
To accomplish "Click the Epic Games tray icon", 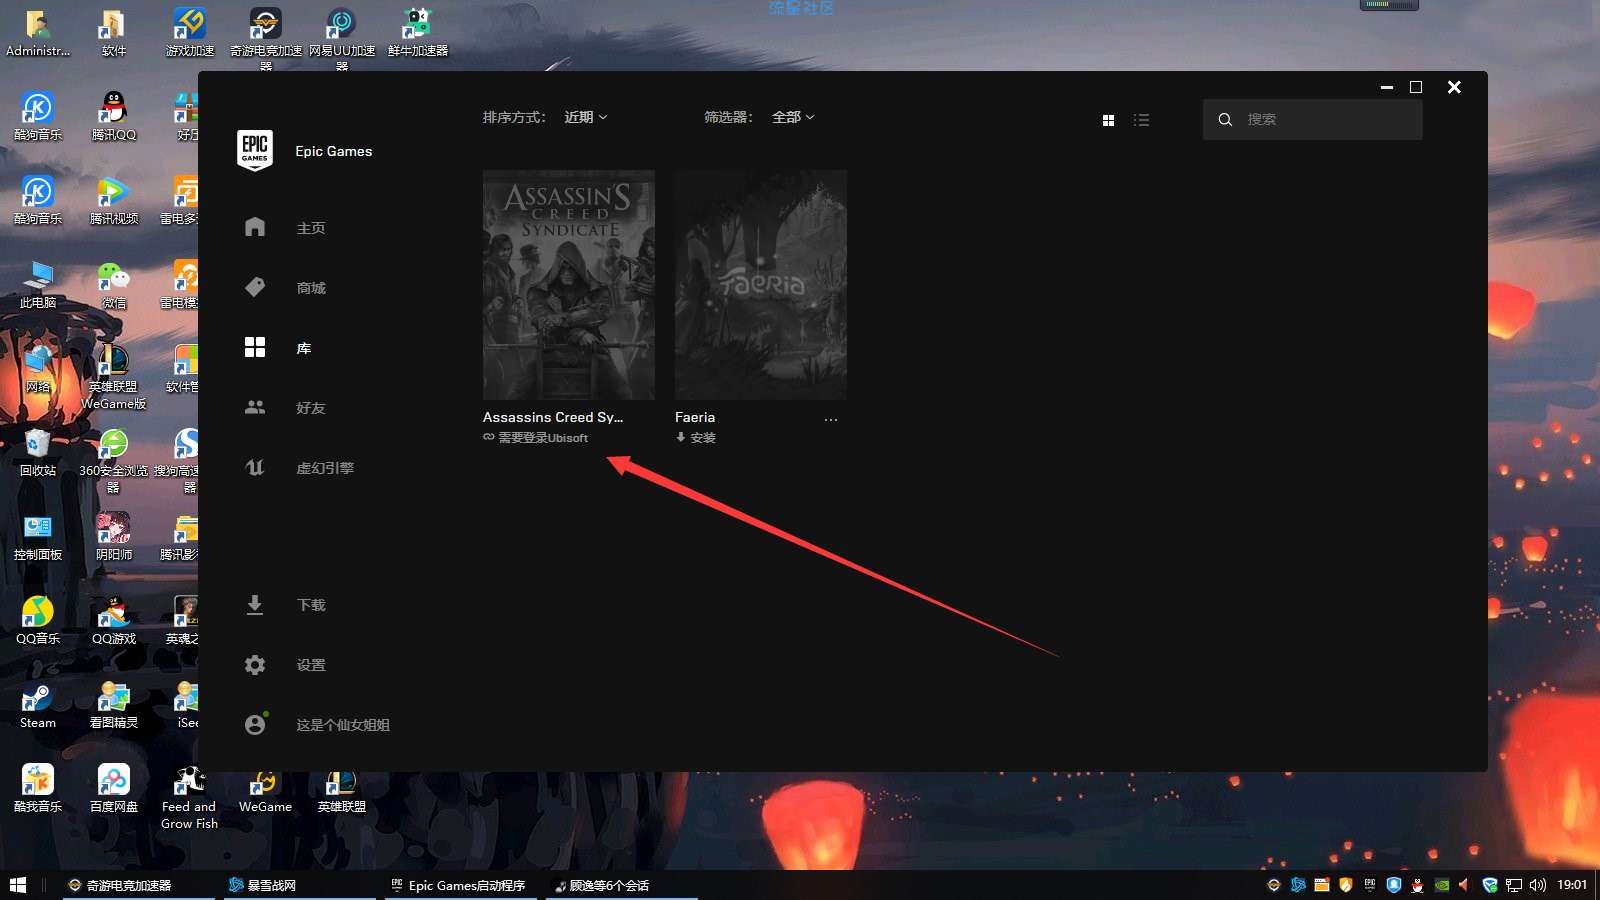I will coord(1370,885).
